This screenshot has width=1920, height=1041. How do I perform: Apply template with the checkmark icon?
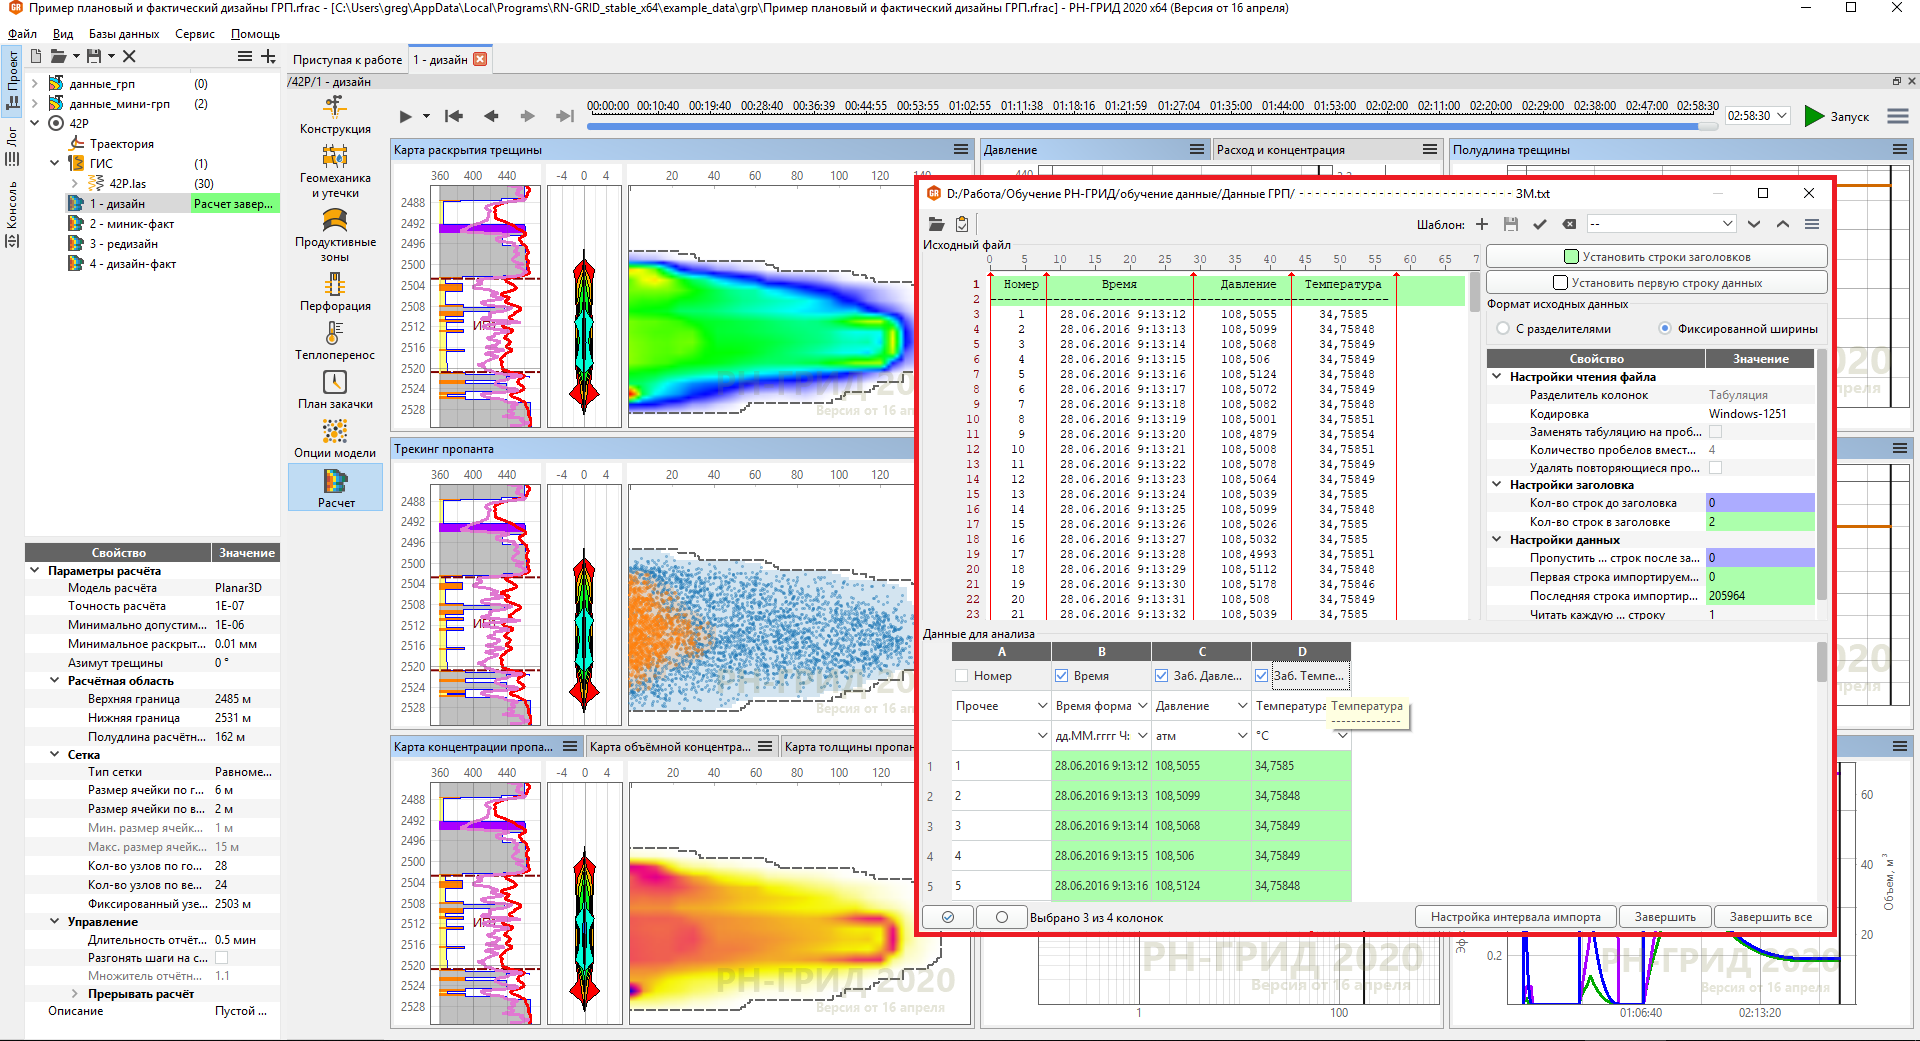[1540, 224]
